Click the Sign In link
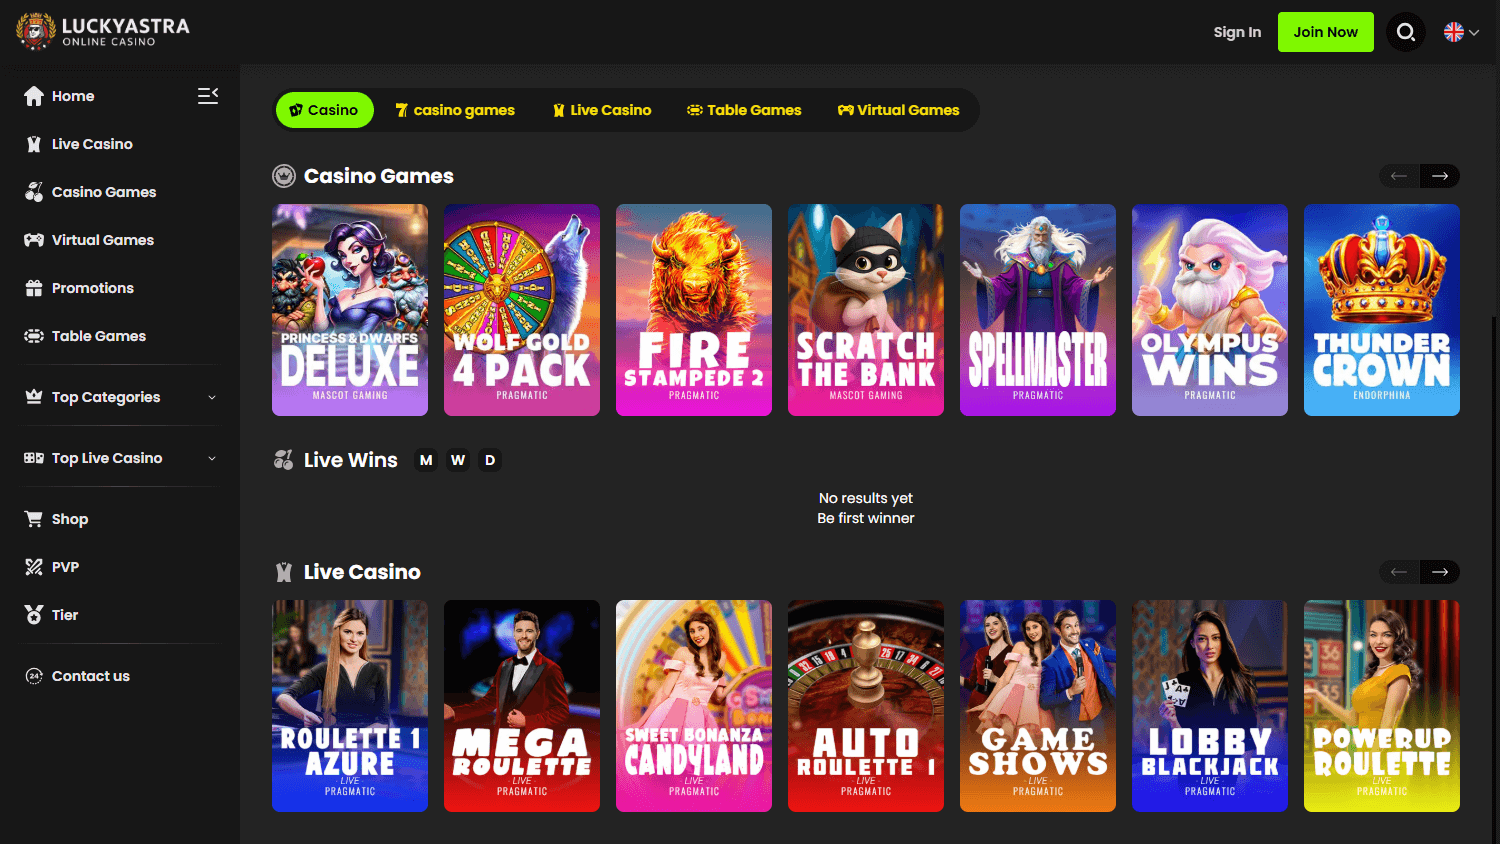Viewport: 1500px width, 844px height. click(1237, 31)
